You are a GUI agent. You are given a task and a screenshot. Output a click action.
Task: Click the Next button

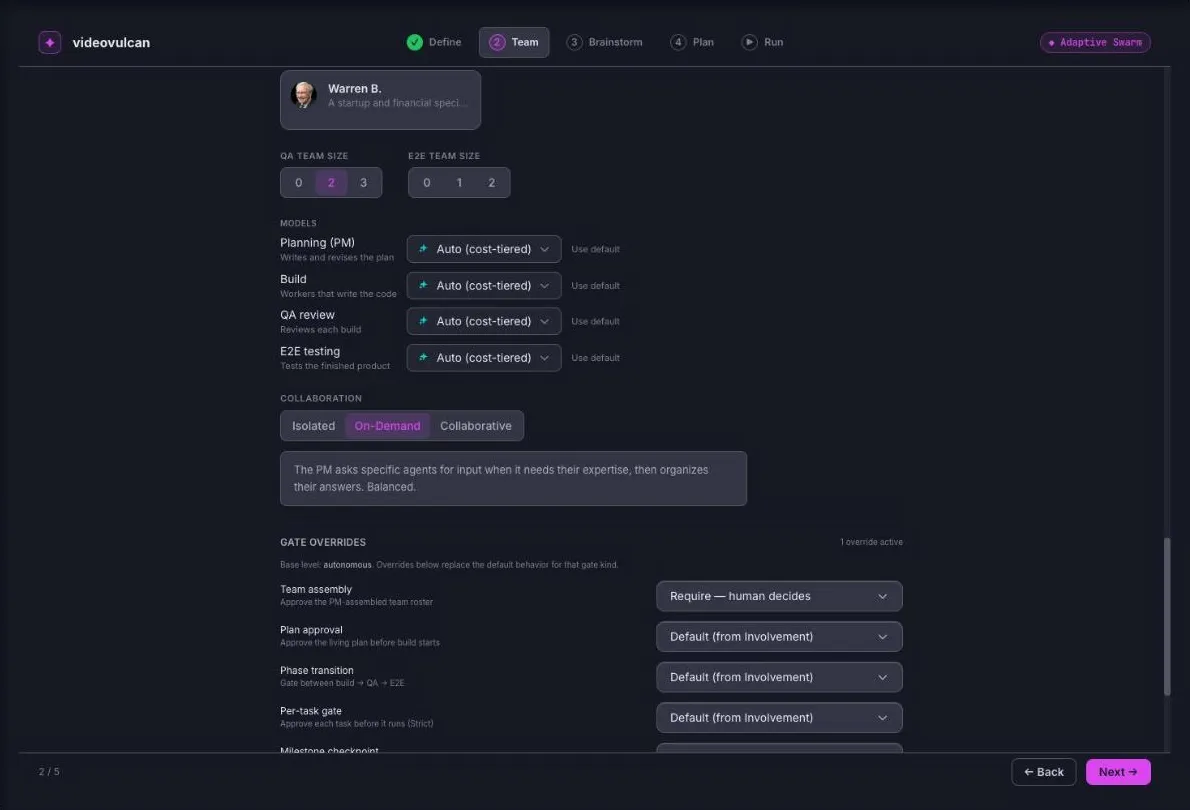(x=1118, y=772)
